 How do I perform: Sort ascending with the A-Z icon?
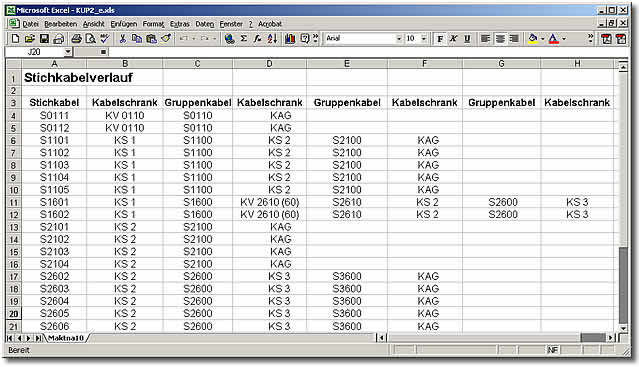[x=272, y=39]
